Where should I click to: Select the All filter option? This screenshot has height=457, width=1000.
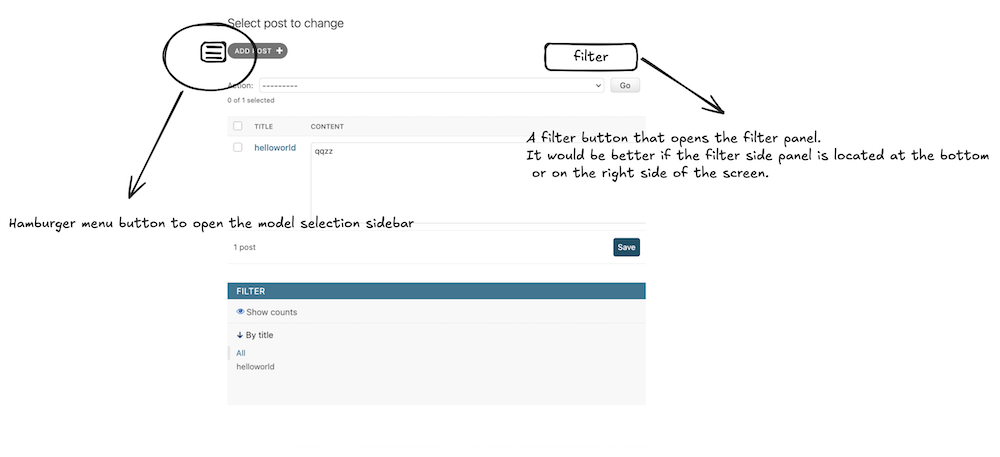click(x=240, y=353)
